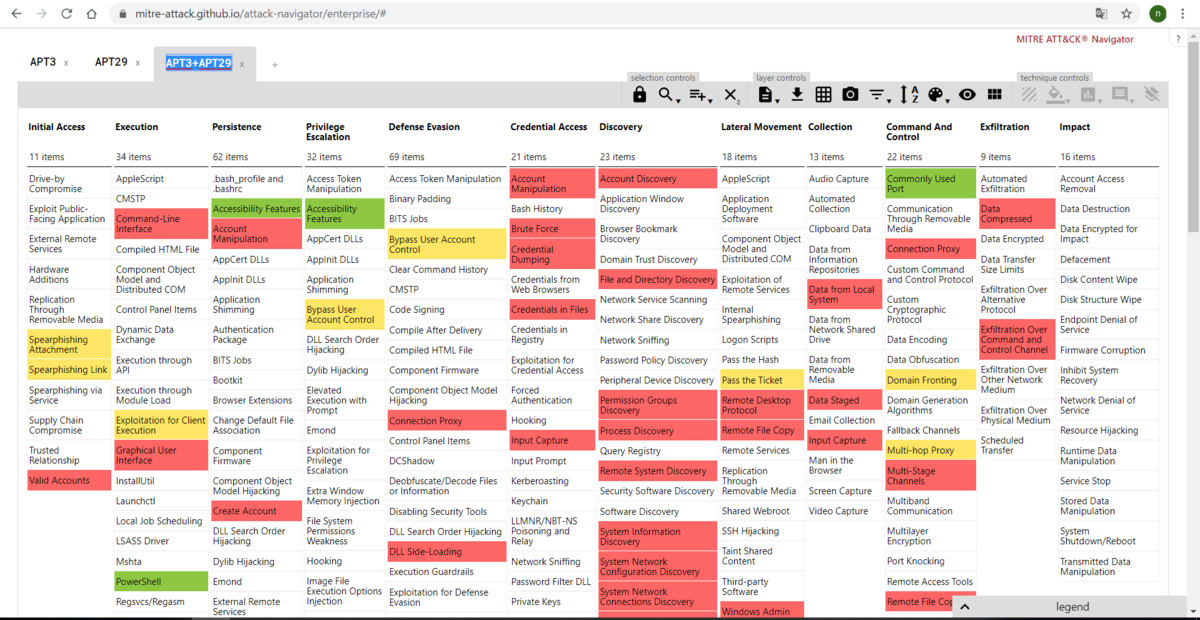This screenshot has width=1200, height=620.
Task: Add a new layer tab with plus
Action: (x=275, y=65)
